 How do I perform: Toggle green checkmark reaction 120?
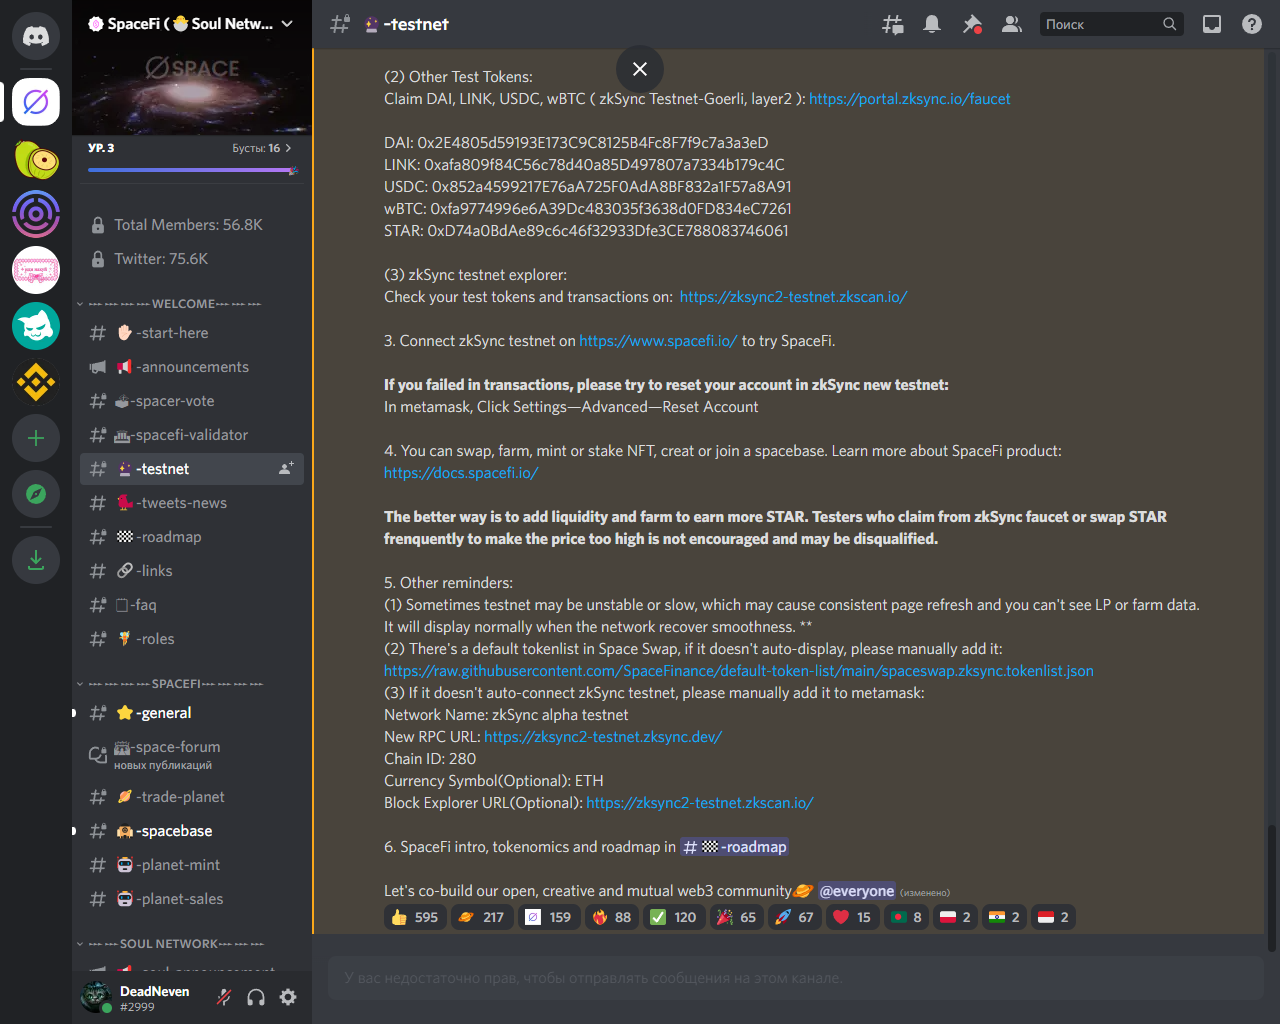[x=673, y=917]
